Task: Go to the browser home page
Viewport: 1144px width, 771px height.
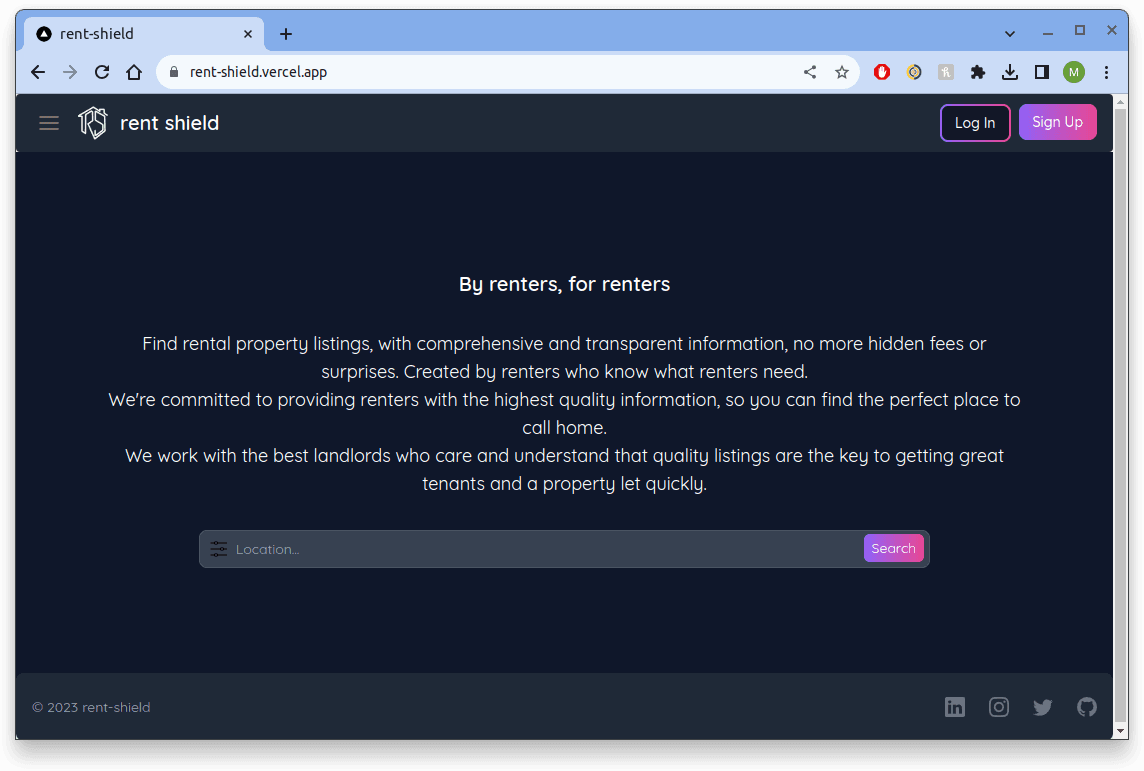Action: click(x=134, y=71)
